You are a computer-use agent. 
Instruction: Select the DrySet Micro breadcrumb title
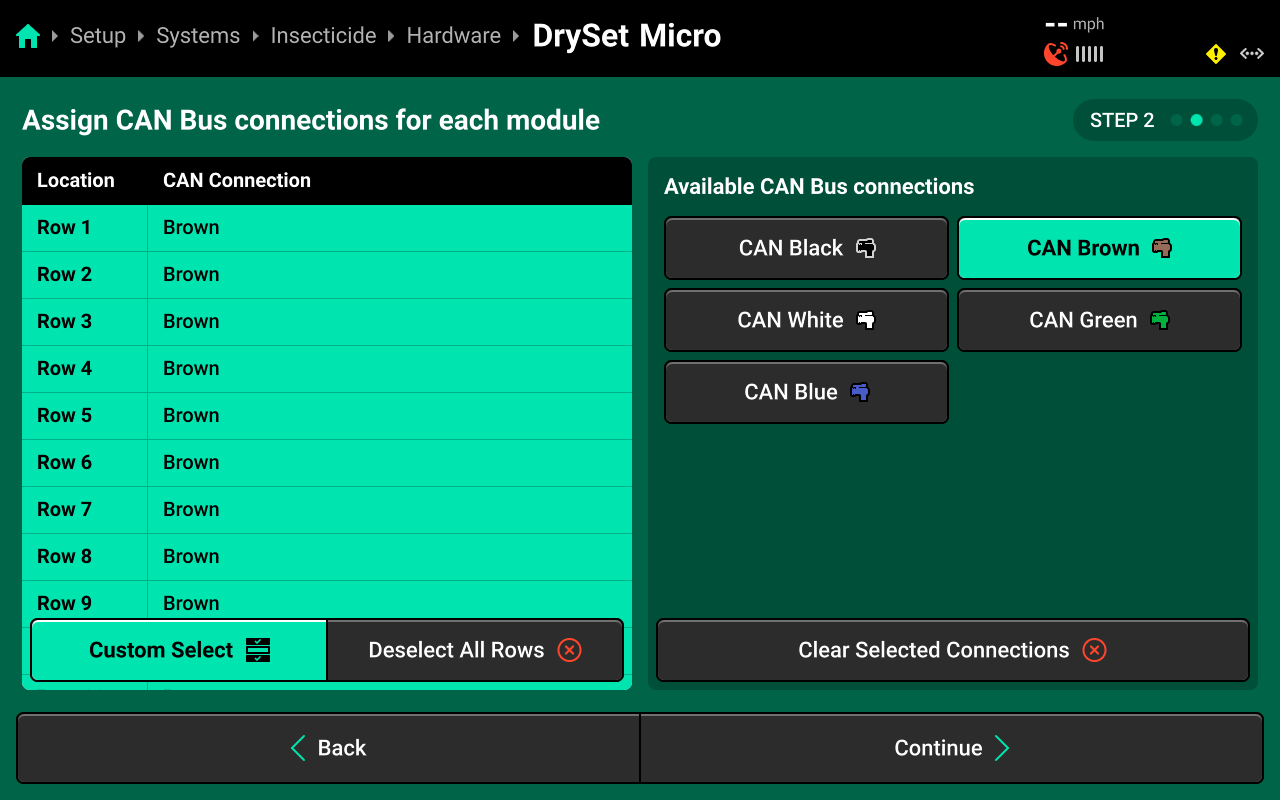click(627, 36)
